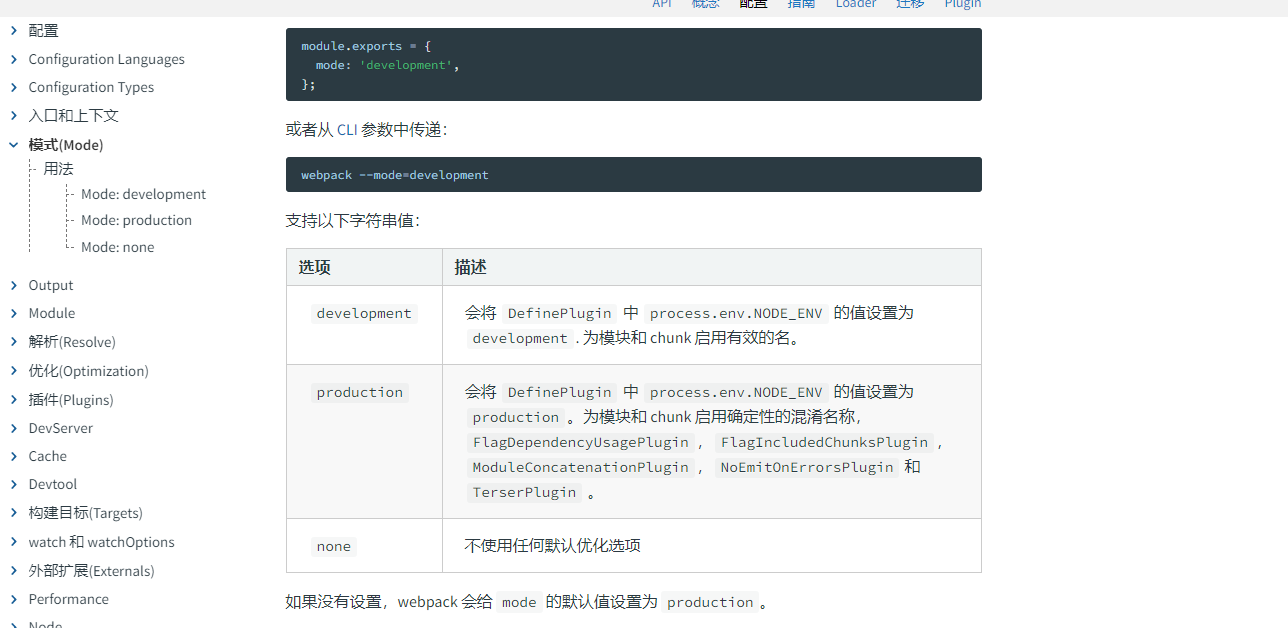Go to Mode: development sub-item
Screen dimensions: 1288x628
(x=143, y=194)
